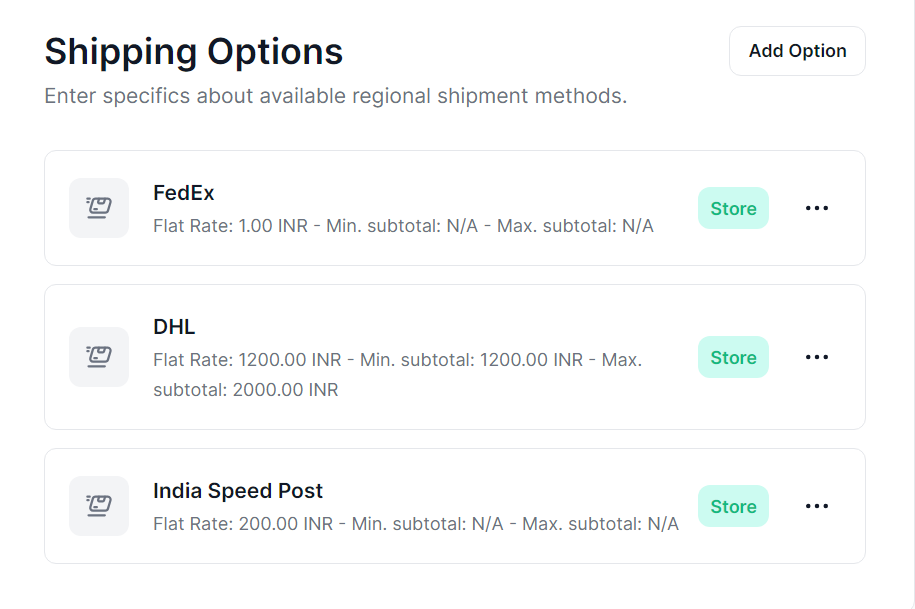Click the Shipping Options heading
915x609 pixels.
pos(193,51)
